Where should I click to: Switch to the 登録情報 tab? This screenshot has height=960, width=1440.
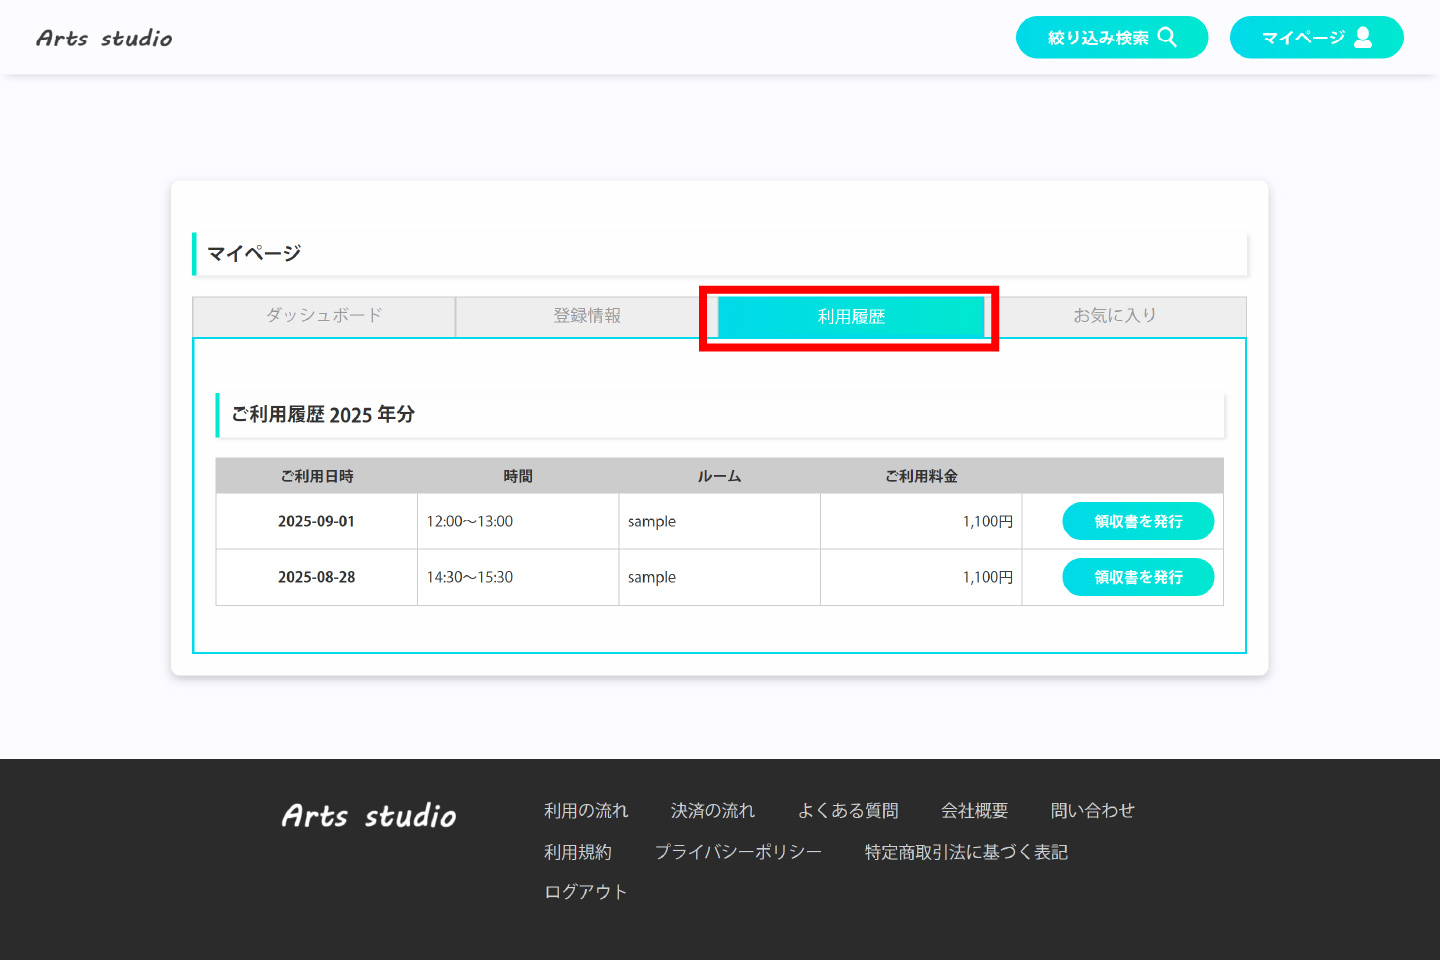tap(587, 316)
